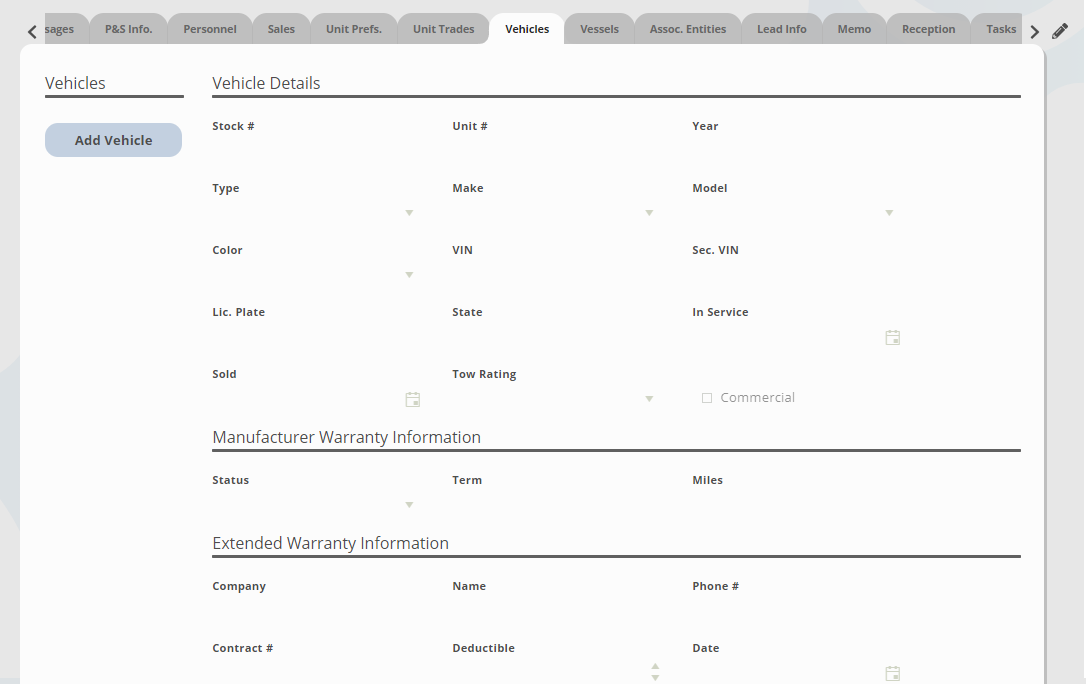This screenshot has width=1086, height=684.
Task: Switch to the Vessels tab
Action: 598,28
